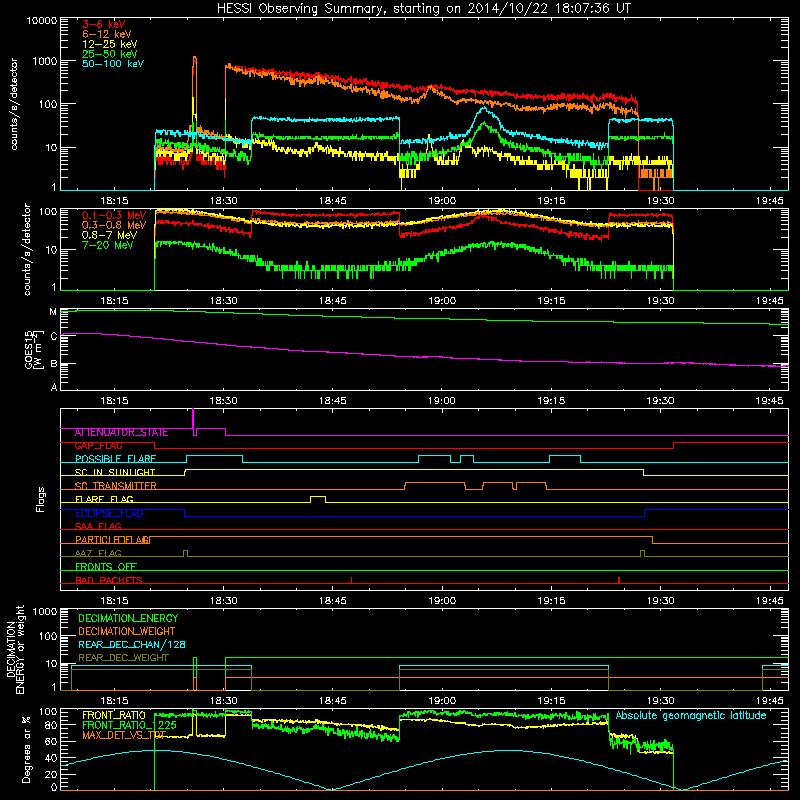Select the FRONT_RATIO_1225 legend label

129,725
